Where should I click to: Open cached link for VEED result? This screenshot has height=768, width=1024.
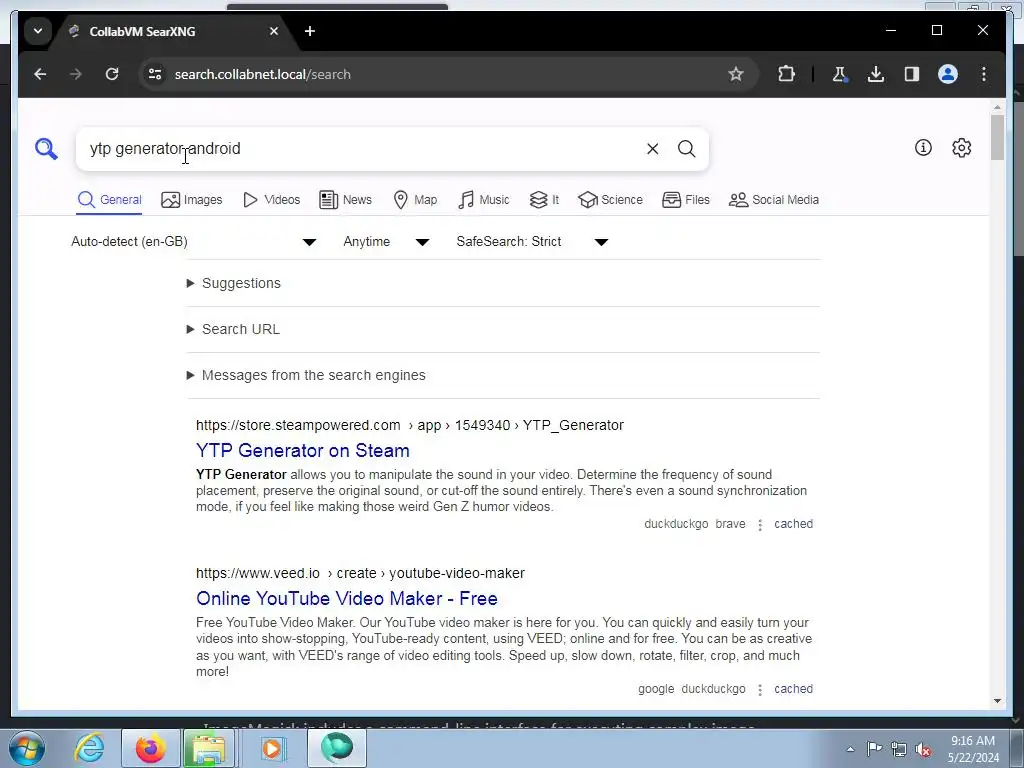coord(793,689)
